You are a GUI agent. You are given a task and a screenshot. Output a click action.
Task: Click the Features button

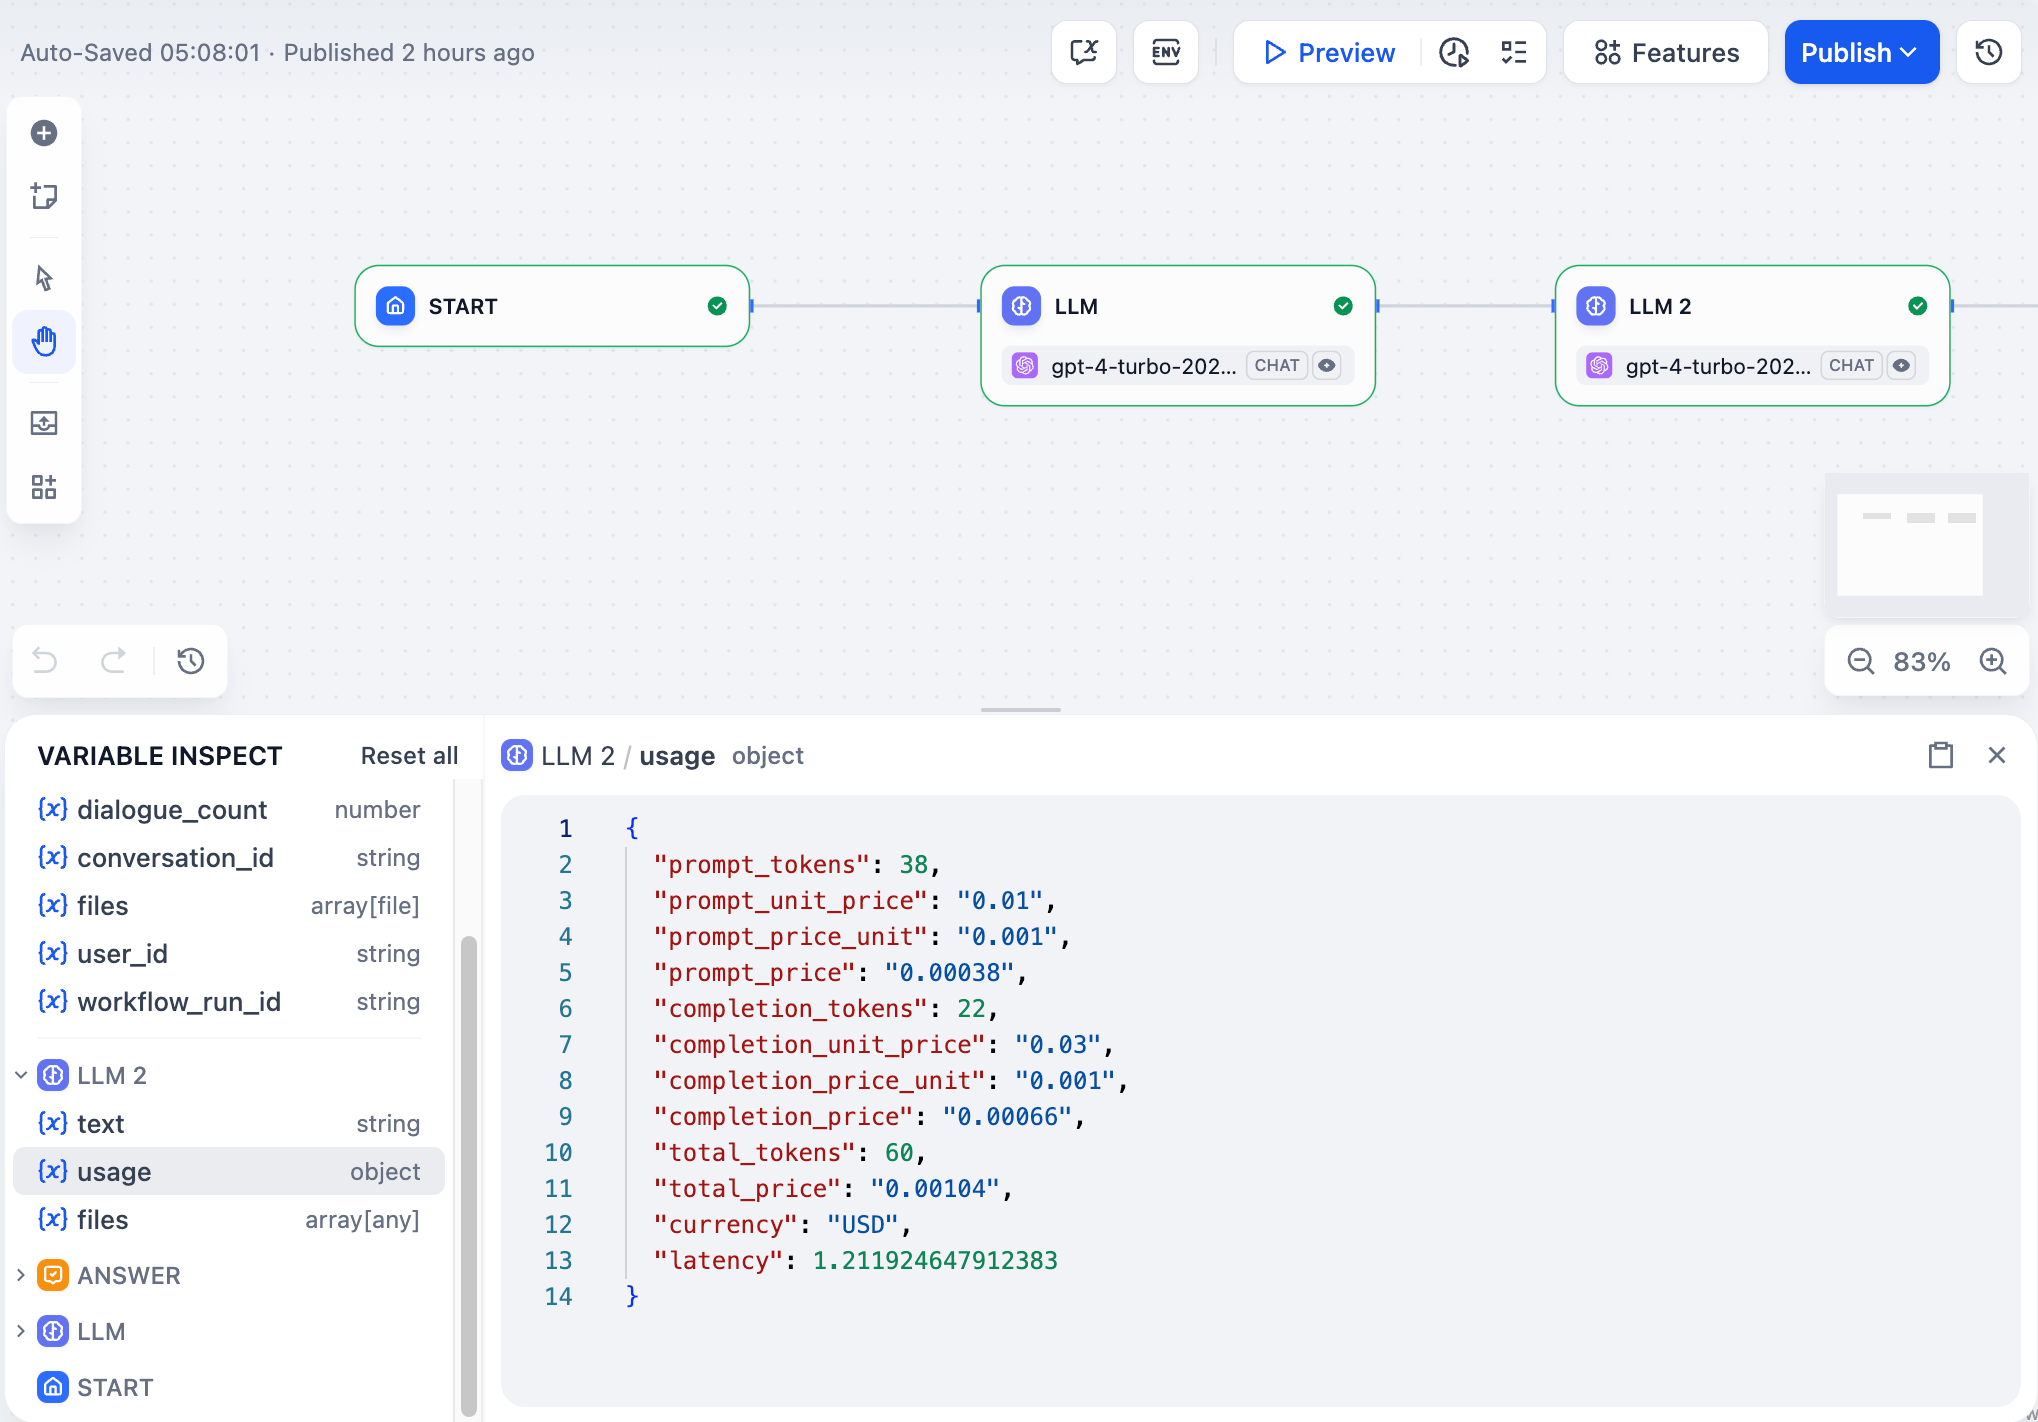coord(1666,52)
